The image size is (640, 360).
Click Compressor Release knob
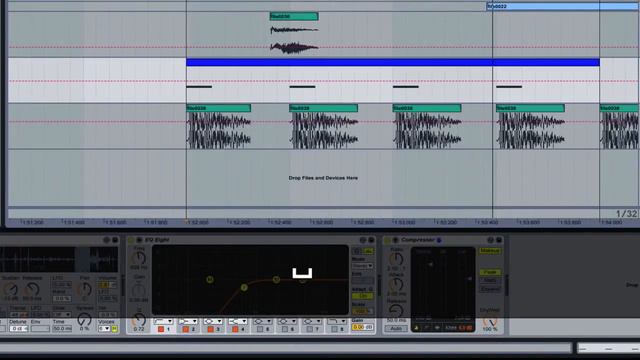tap(396, 311)
